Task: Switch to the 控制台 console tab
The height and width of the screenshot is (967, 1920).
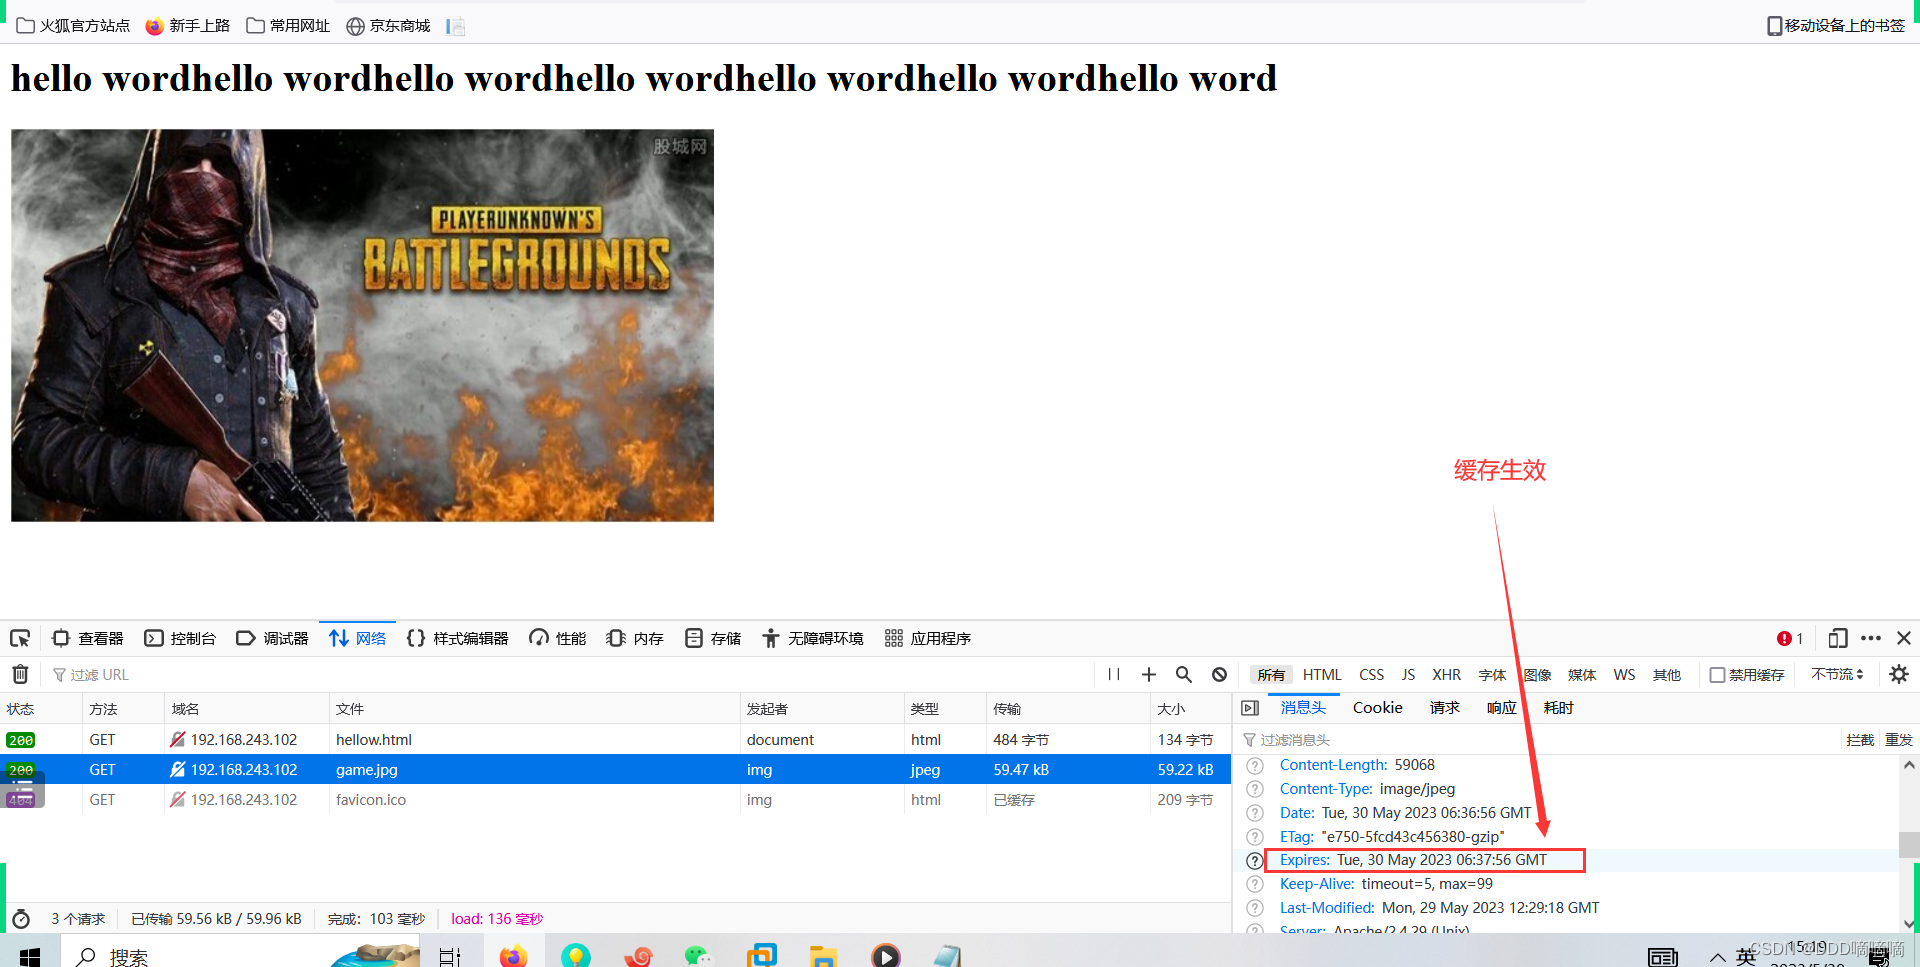Action: click(180, 638)
